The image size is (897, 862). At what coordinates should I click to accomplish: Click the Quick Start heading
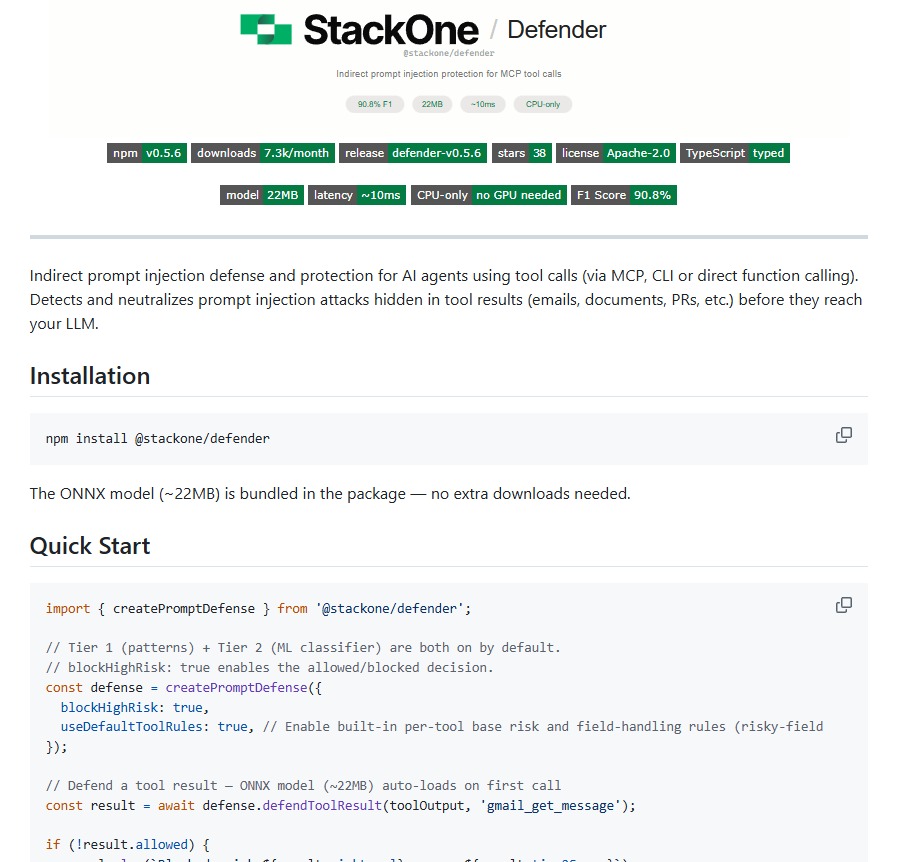[90, 546]
